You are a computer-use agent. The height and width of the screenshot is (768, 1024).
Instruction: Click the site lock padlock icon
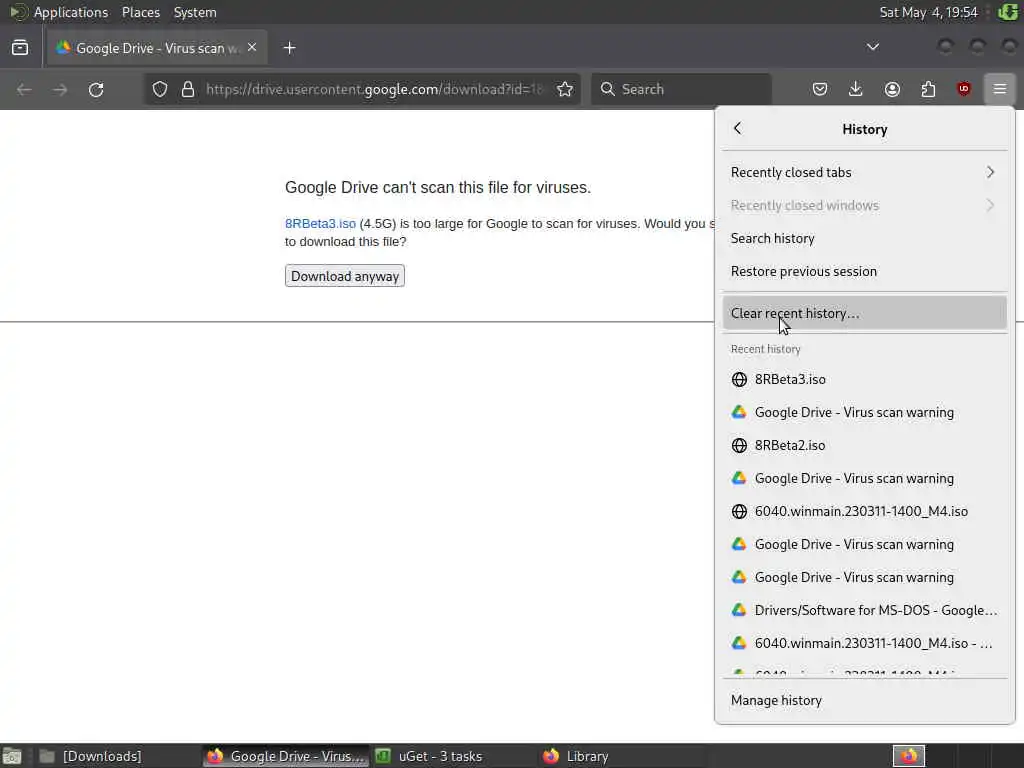[188, 89]
